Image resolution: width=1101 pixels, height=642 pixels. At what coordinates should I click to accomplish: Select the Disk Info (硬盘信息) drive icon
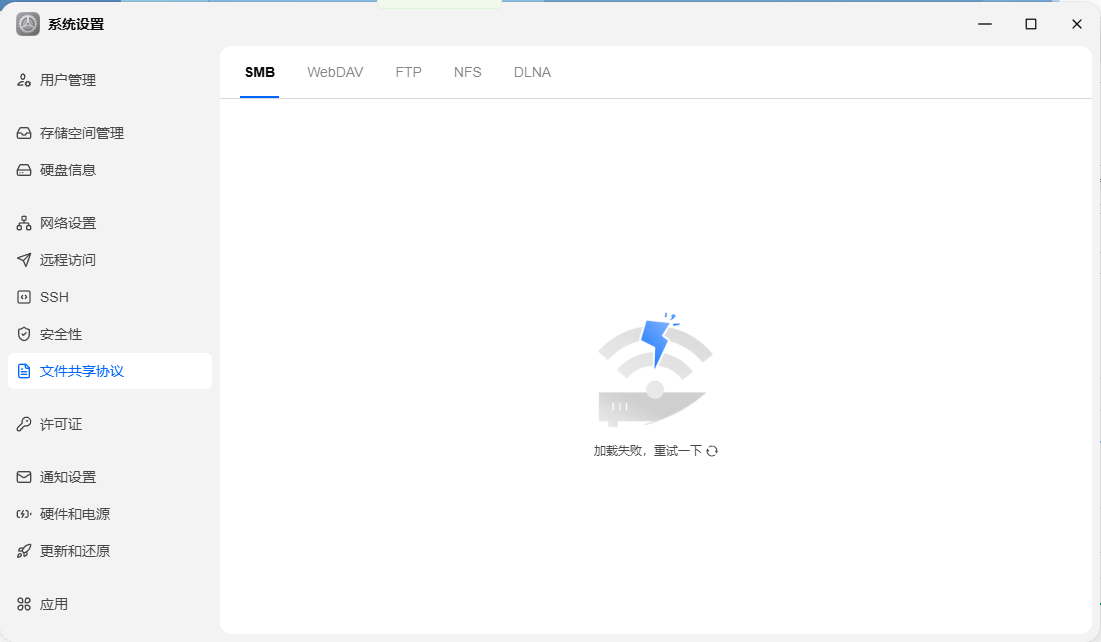24,170
